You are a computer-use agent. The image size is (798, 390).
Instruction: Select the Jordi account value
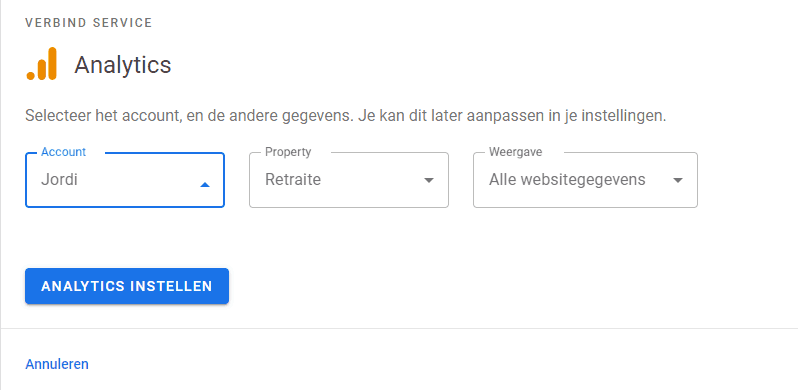(59, 180)
